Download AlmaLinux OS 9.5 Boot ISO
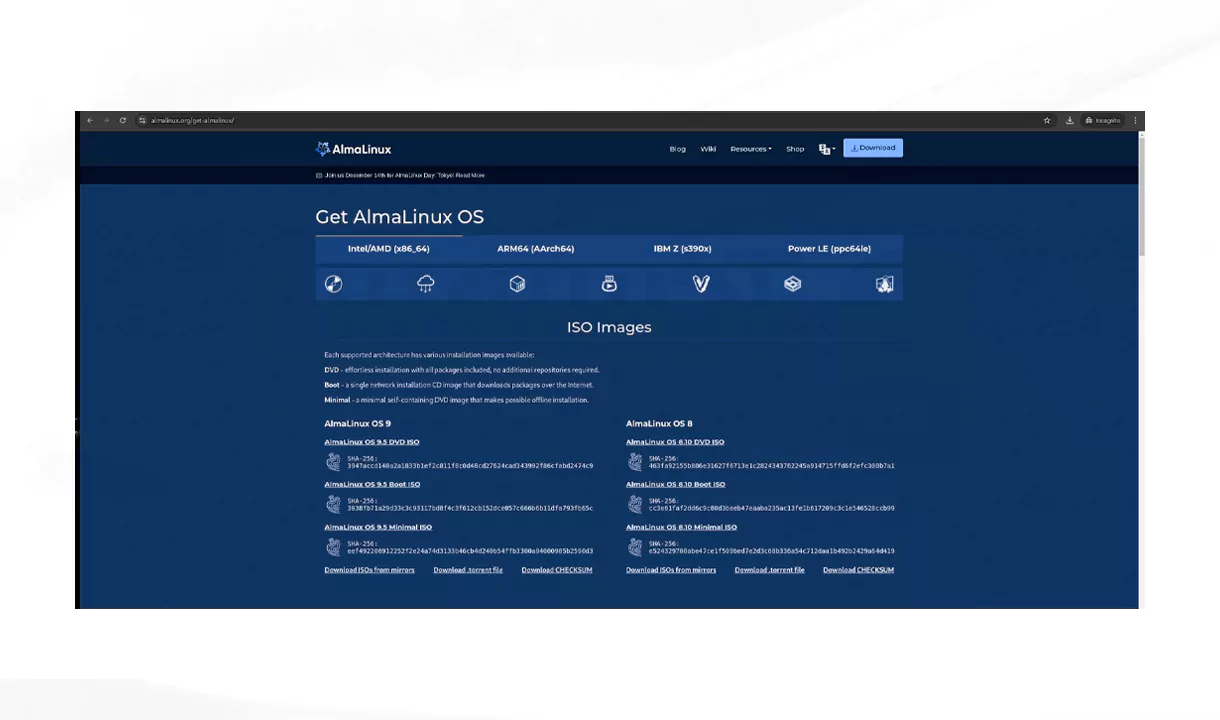The height and width of the screenshot is (720, 1220). [x=372, y=485]
